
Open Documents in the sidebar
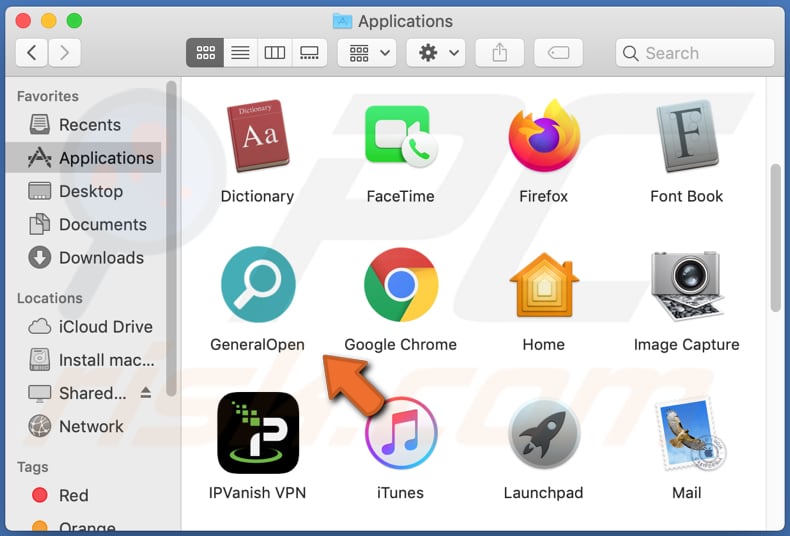[x=83, y=224]
